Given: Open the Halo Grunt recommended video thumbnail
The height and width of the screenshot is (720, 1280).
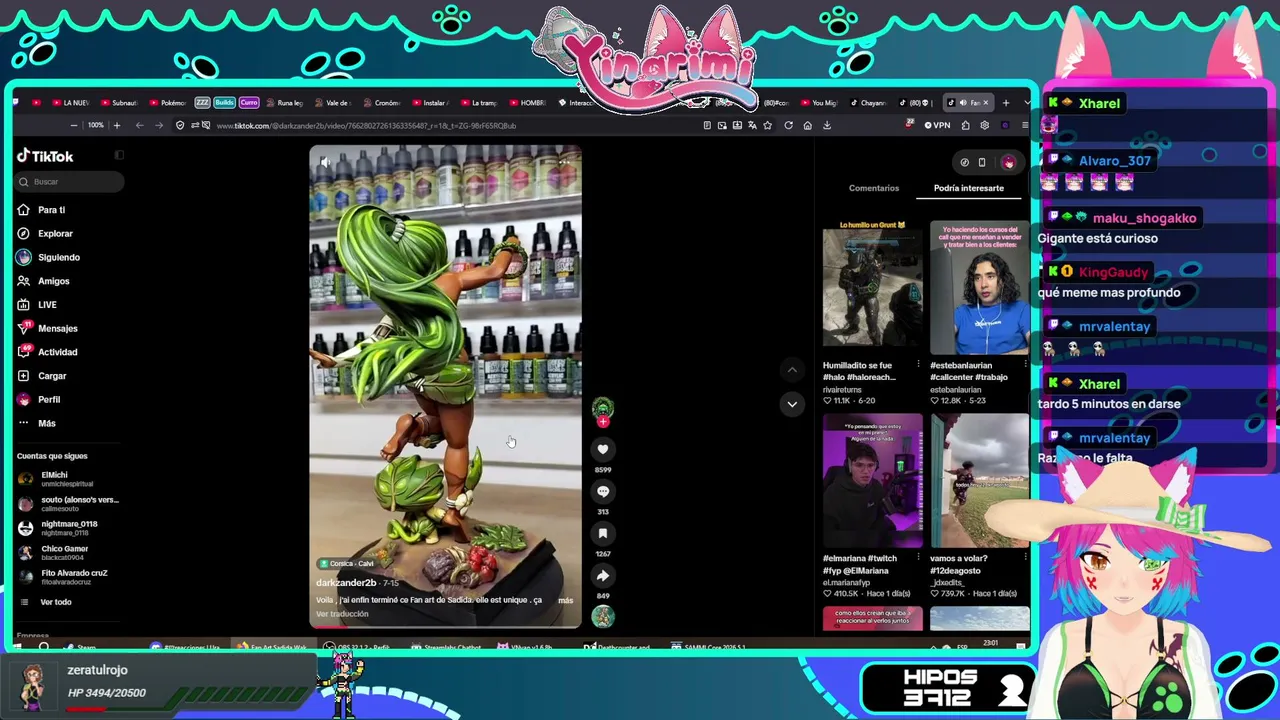Looking at the screenshot, I should (872, 288).
